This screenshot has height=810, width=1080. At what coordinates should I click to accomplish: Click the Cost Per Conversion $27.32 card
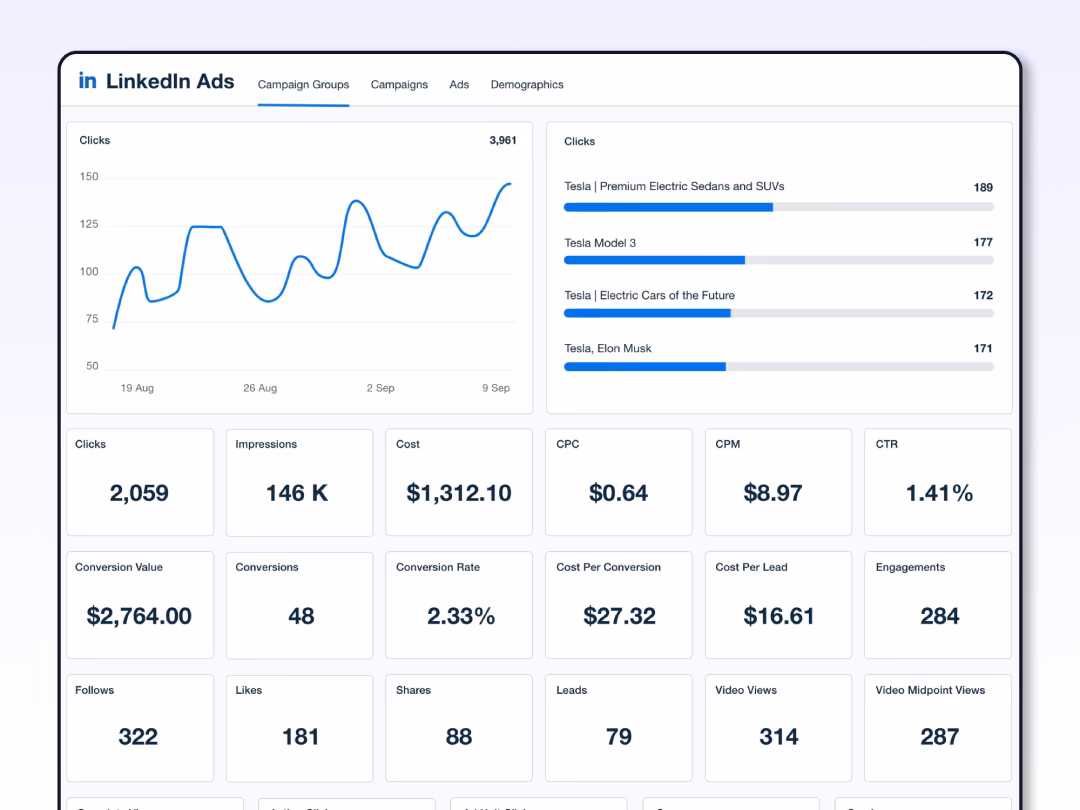click(x=619, y=605)
